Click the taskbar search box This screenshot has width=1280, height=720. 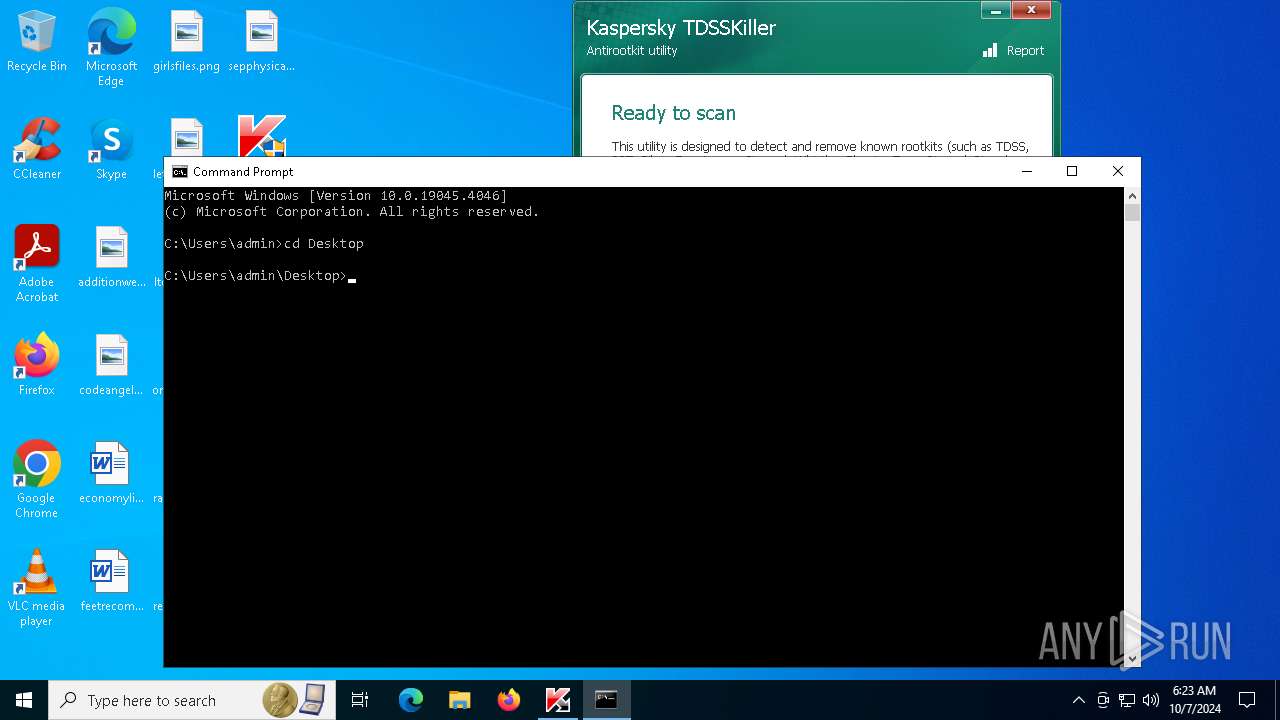pyautogui.click(x=193, y=700)
